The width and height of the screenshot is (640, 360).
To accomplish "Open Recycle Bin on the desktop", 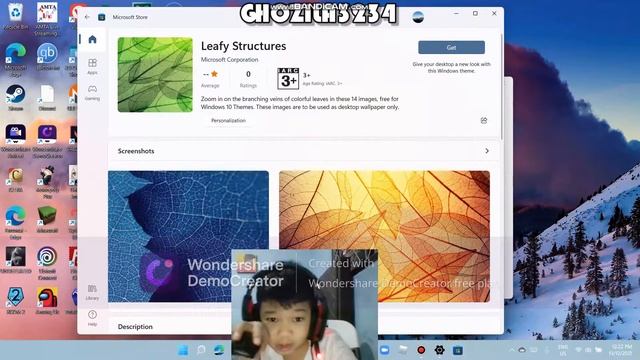I will coord(16,17).
